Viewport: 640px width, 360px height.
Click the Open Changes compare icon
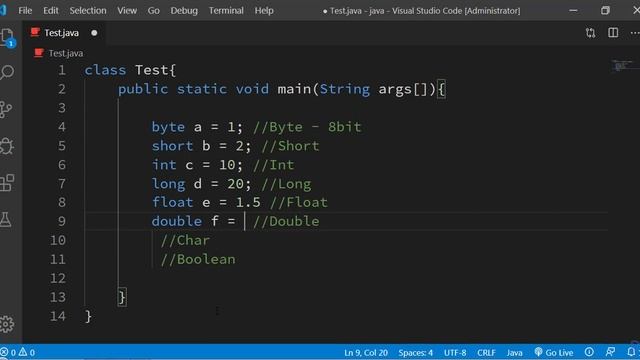[x=590, y=33]
